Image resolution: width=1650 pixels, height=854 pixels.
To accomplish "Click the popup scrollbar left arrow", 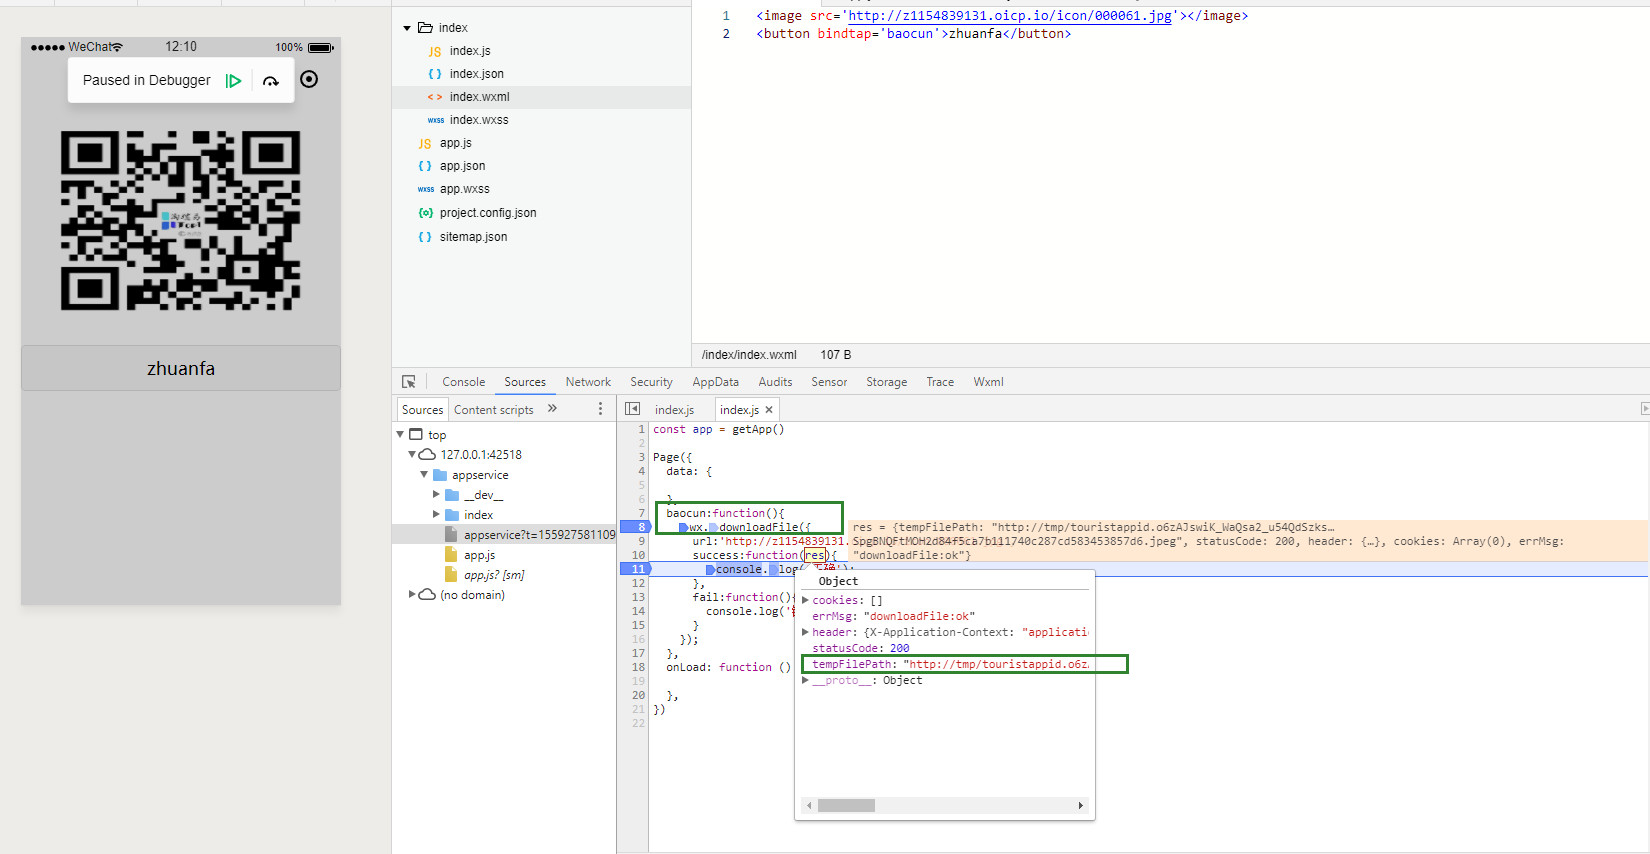I will click(809, 805).
